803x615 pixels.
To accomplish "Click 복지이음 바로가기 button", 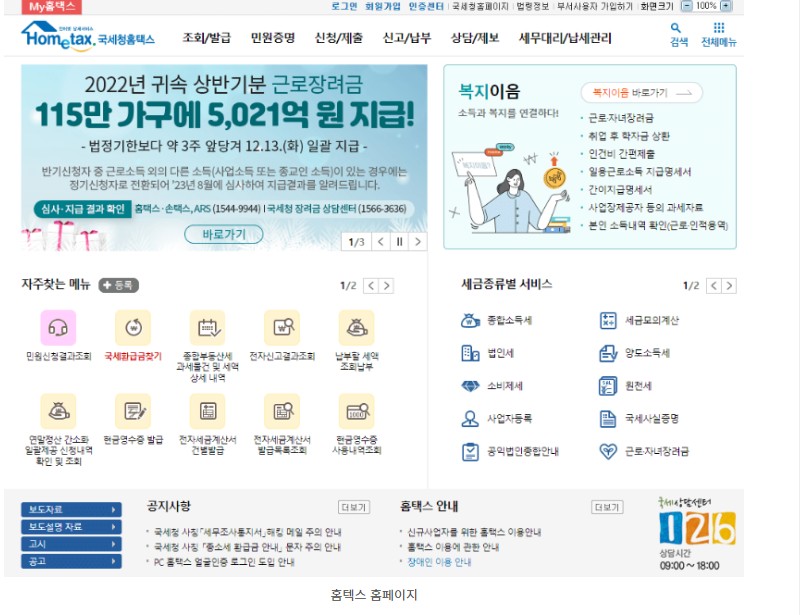I will click(x=642, y=93).
